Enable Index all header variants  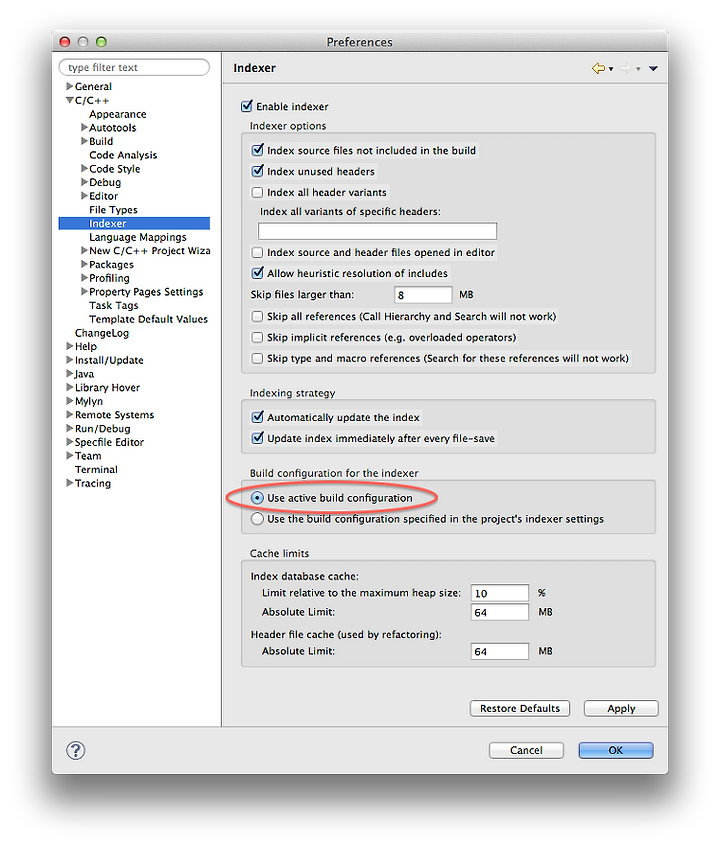pos(257,192)
